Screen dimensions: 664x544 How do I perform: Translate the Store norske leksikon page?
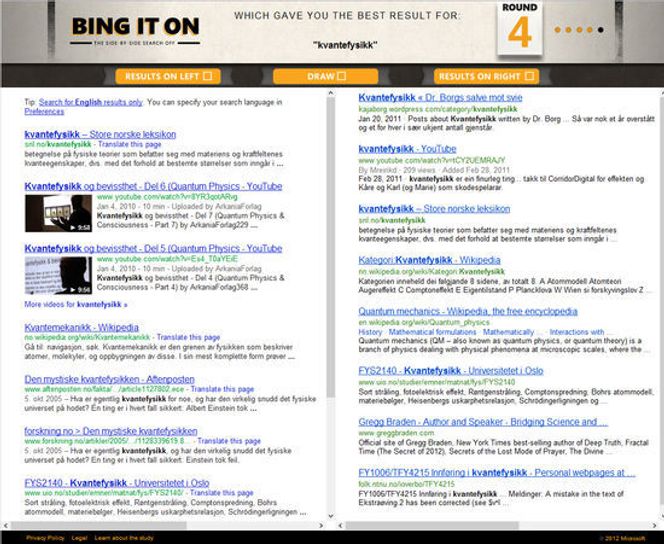[x=130, y=144]
